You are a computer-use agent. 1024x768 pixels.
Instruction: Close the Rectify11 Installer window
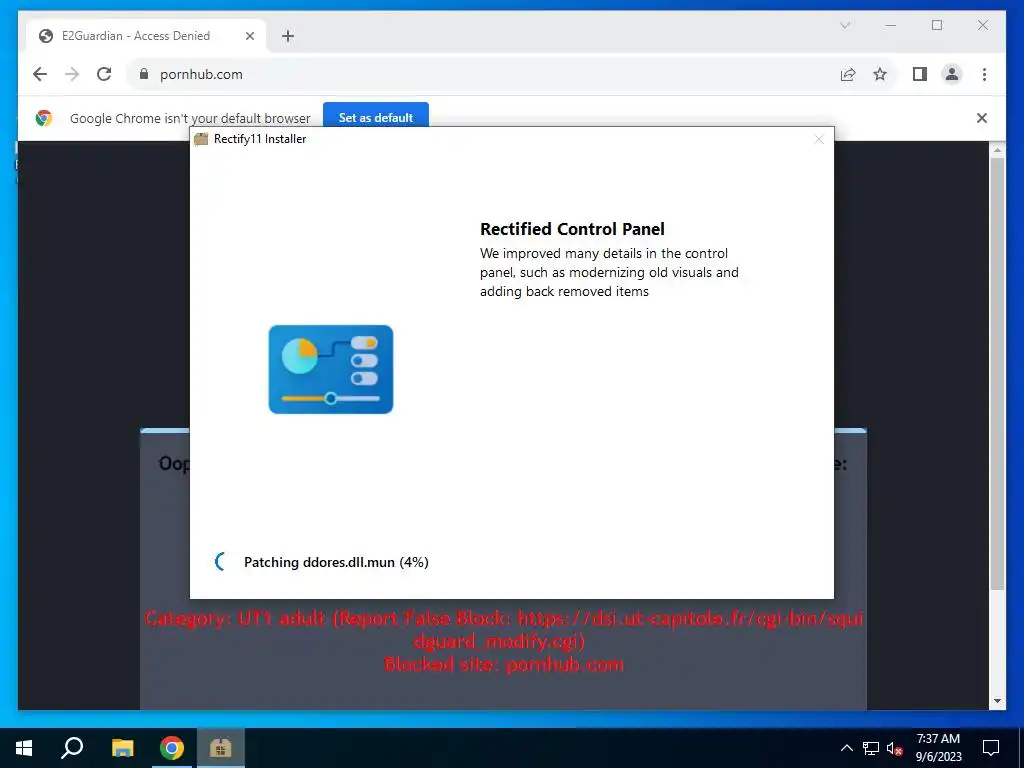pos(819,139)
